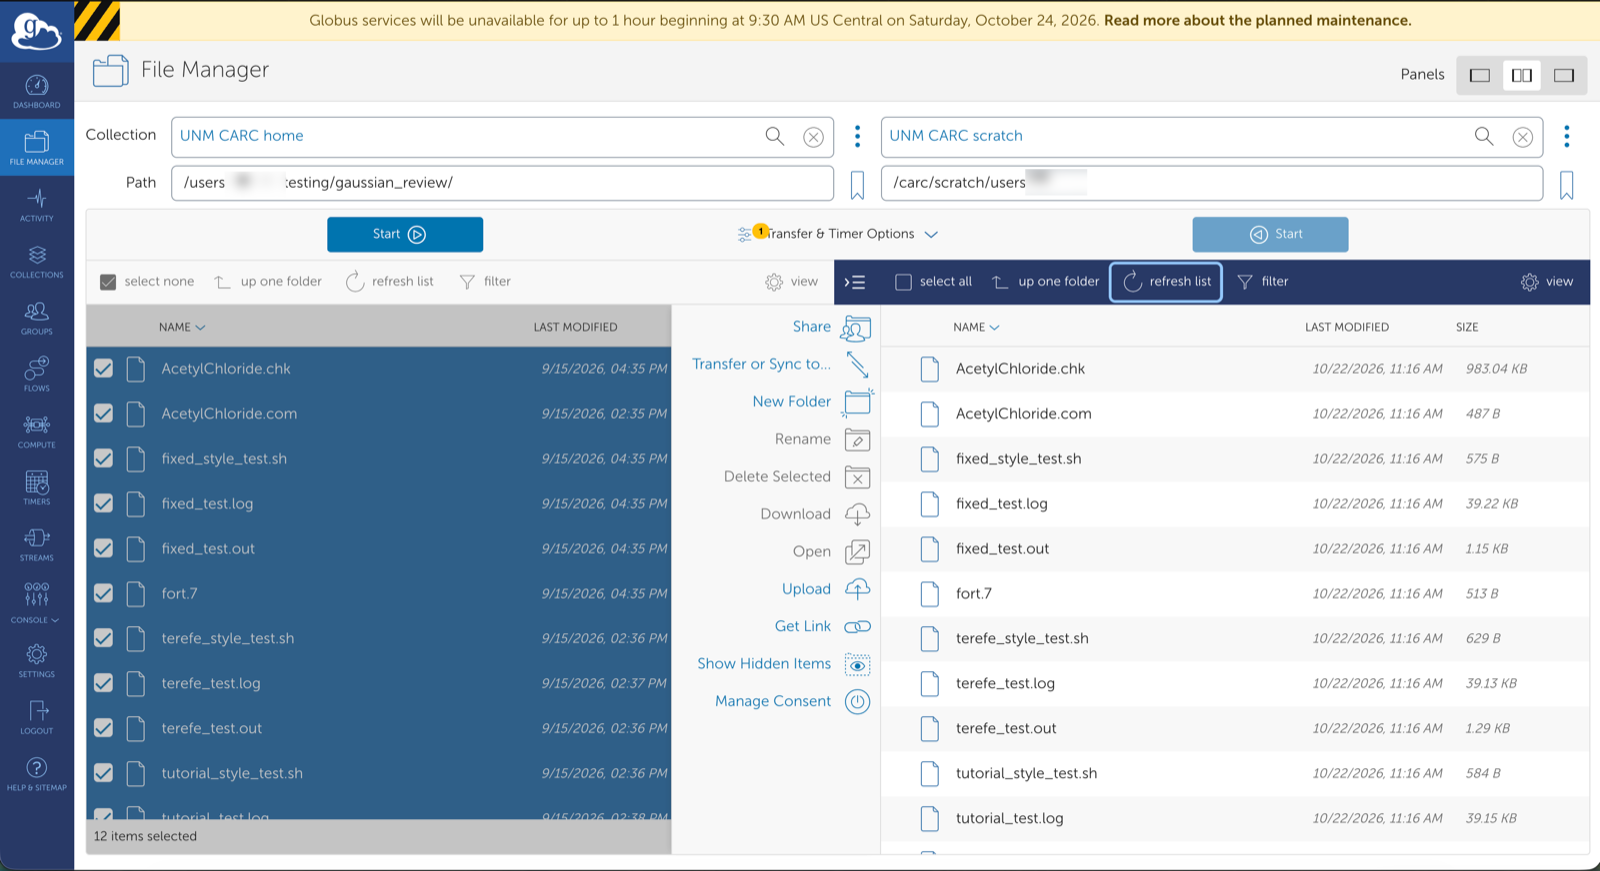1600x871 pixels.
Task: Open Help & Sitemap icon
Action: click(37, 774)
